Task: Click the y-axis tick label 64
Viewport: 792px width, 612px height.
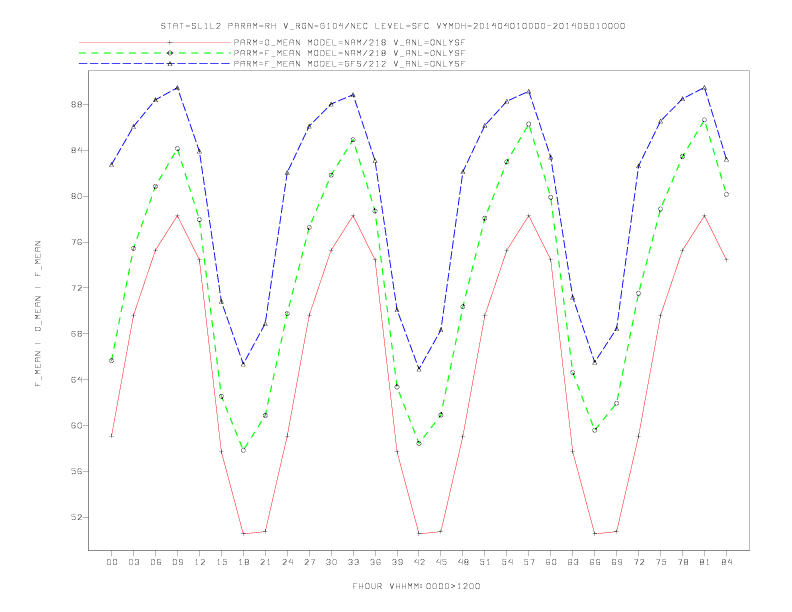Action: tap(77, 380)
